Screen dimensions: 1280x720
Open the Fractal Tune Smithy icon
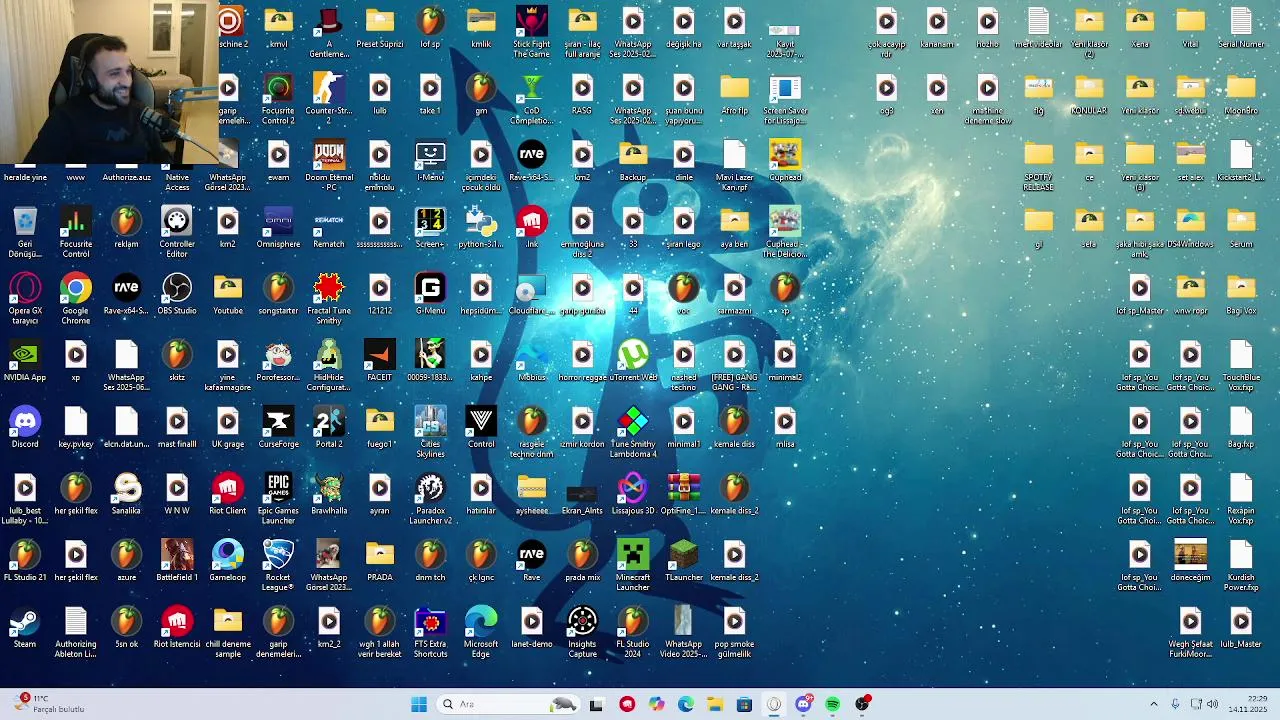329,300
